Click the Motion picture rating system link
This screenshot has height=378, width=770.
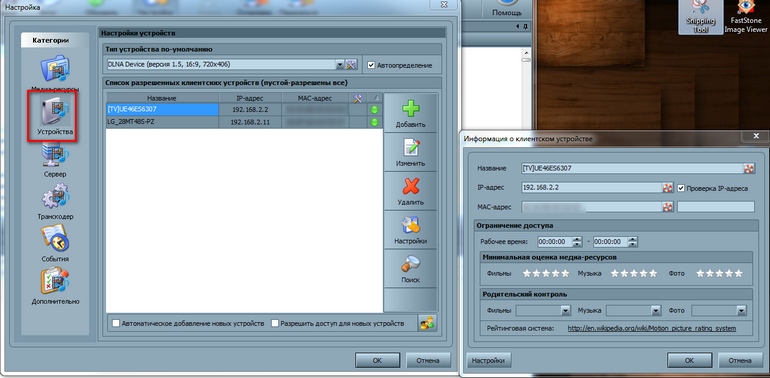tap(652, 328)
